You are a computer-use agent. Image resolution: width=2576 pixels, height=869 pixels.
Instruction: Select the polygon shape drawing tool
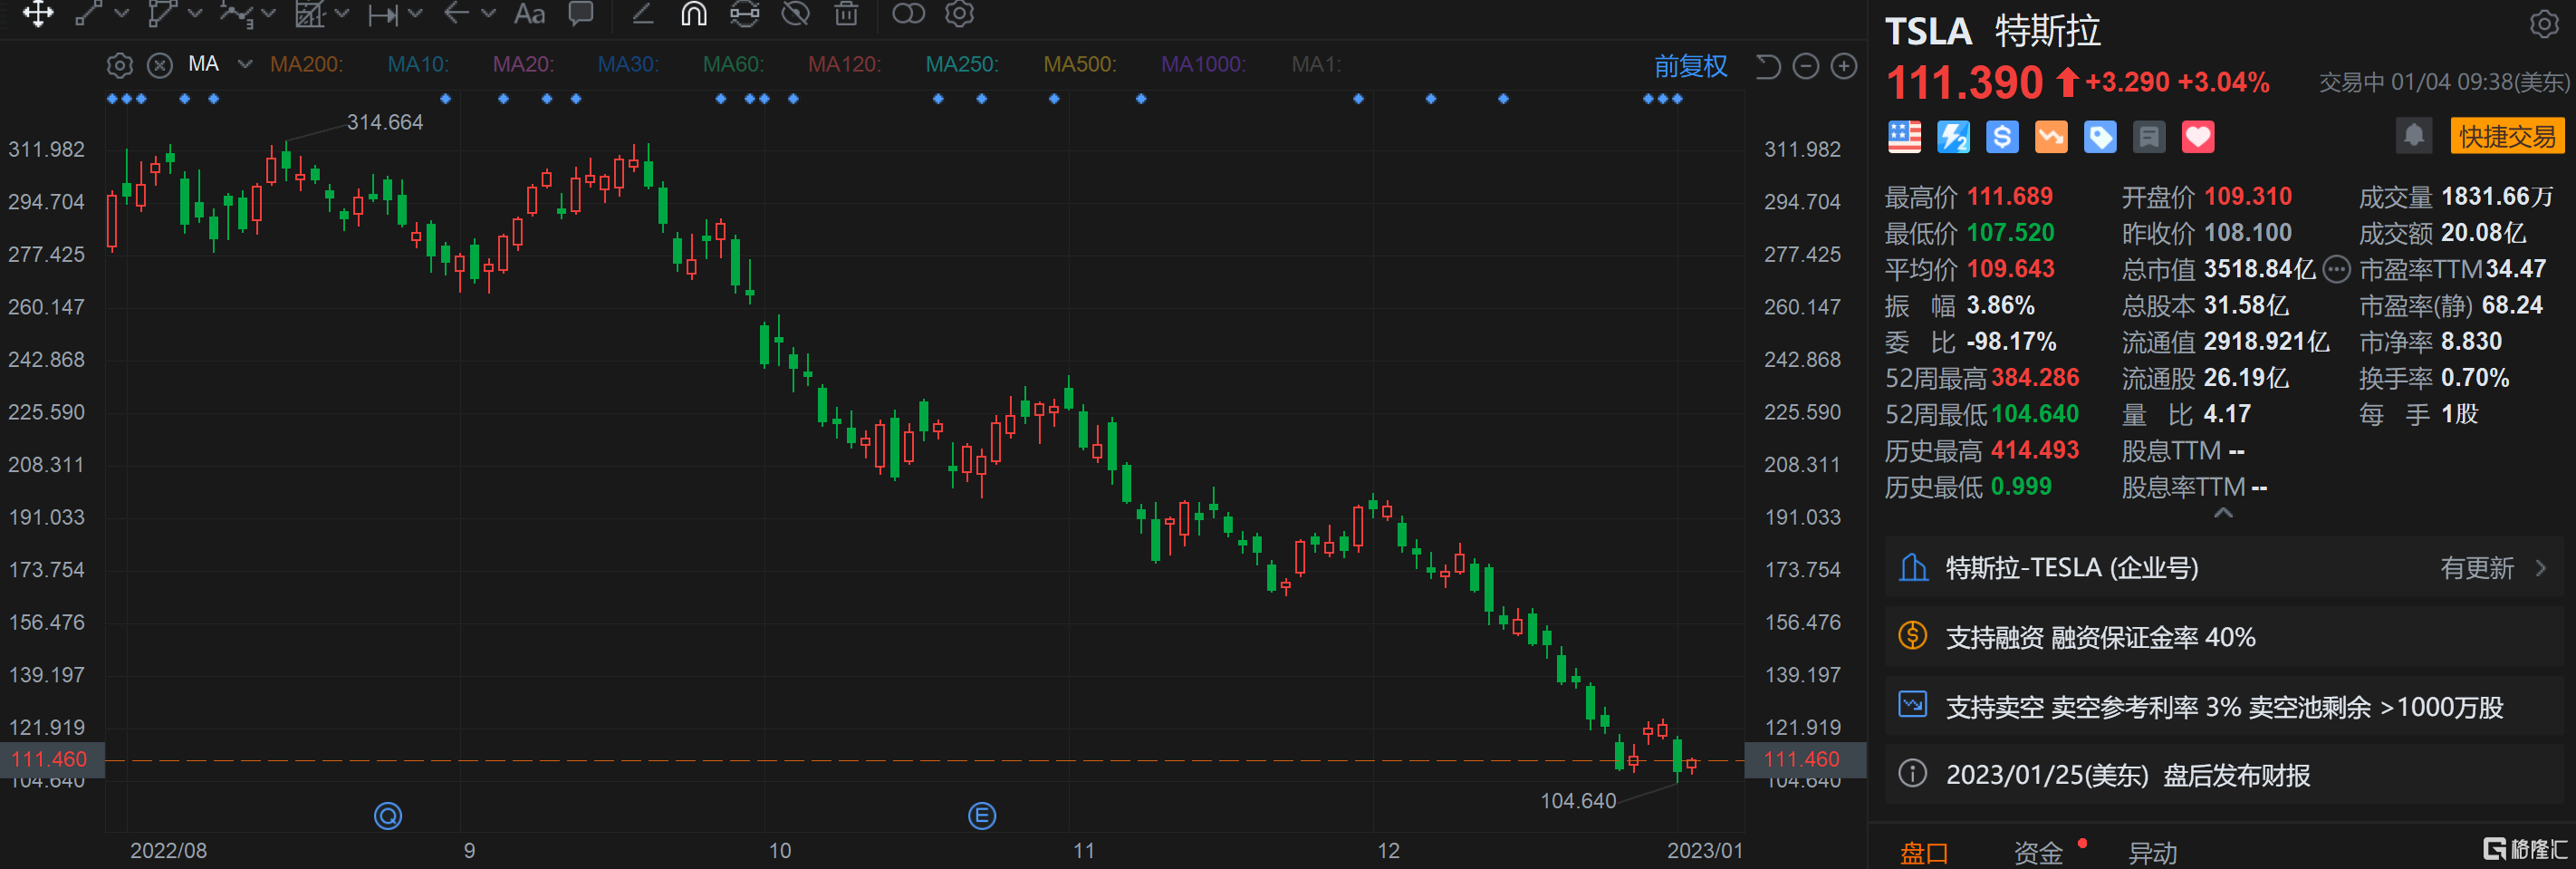tap(161, 13)
